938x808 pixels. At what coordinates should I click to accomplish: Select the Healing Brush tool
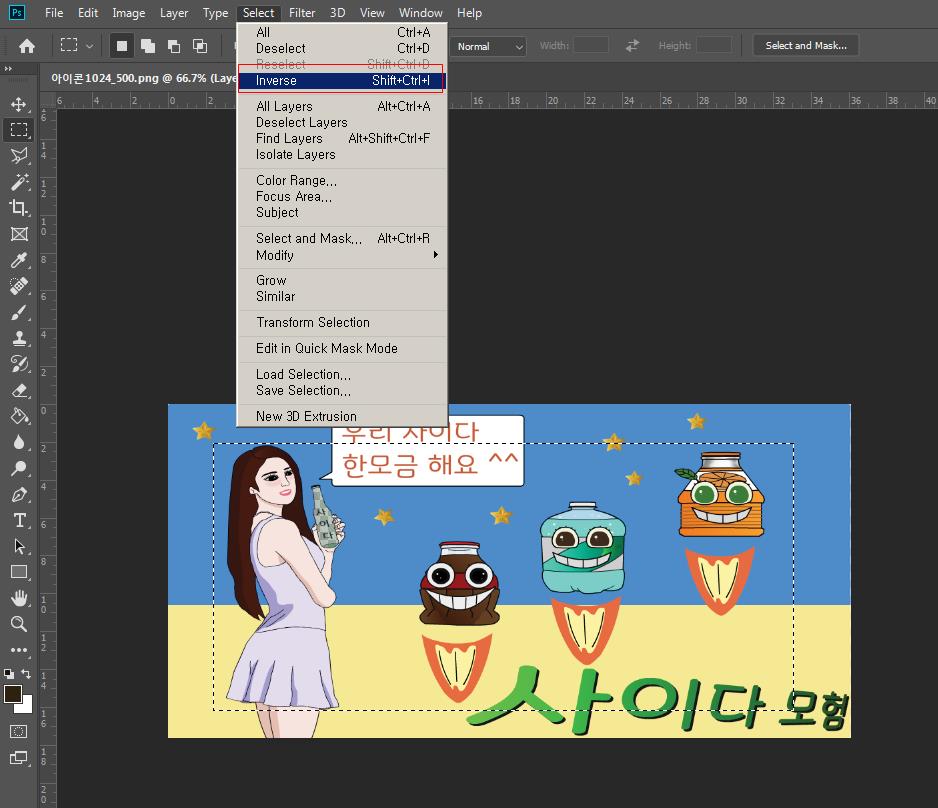(x=19, y=286)
